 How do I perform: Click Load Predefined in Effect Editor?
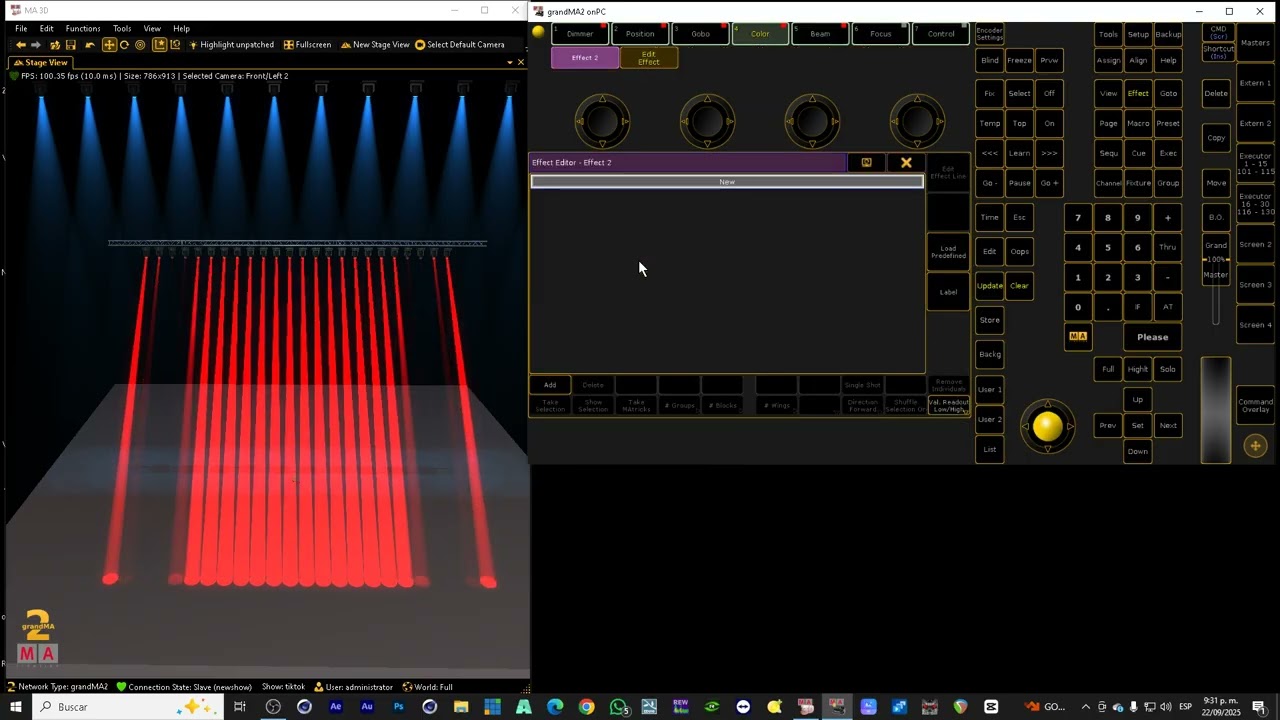(x=948, y=252)
